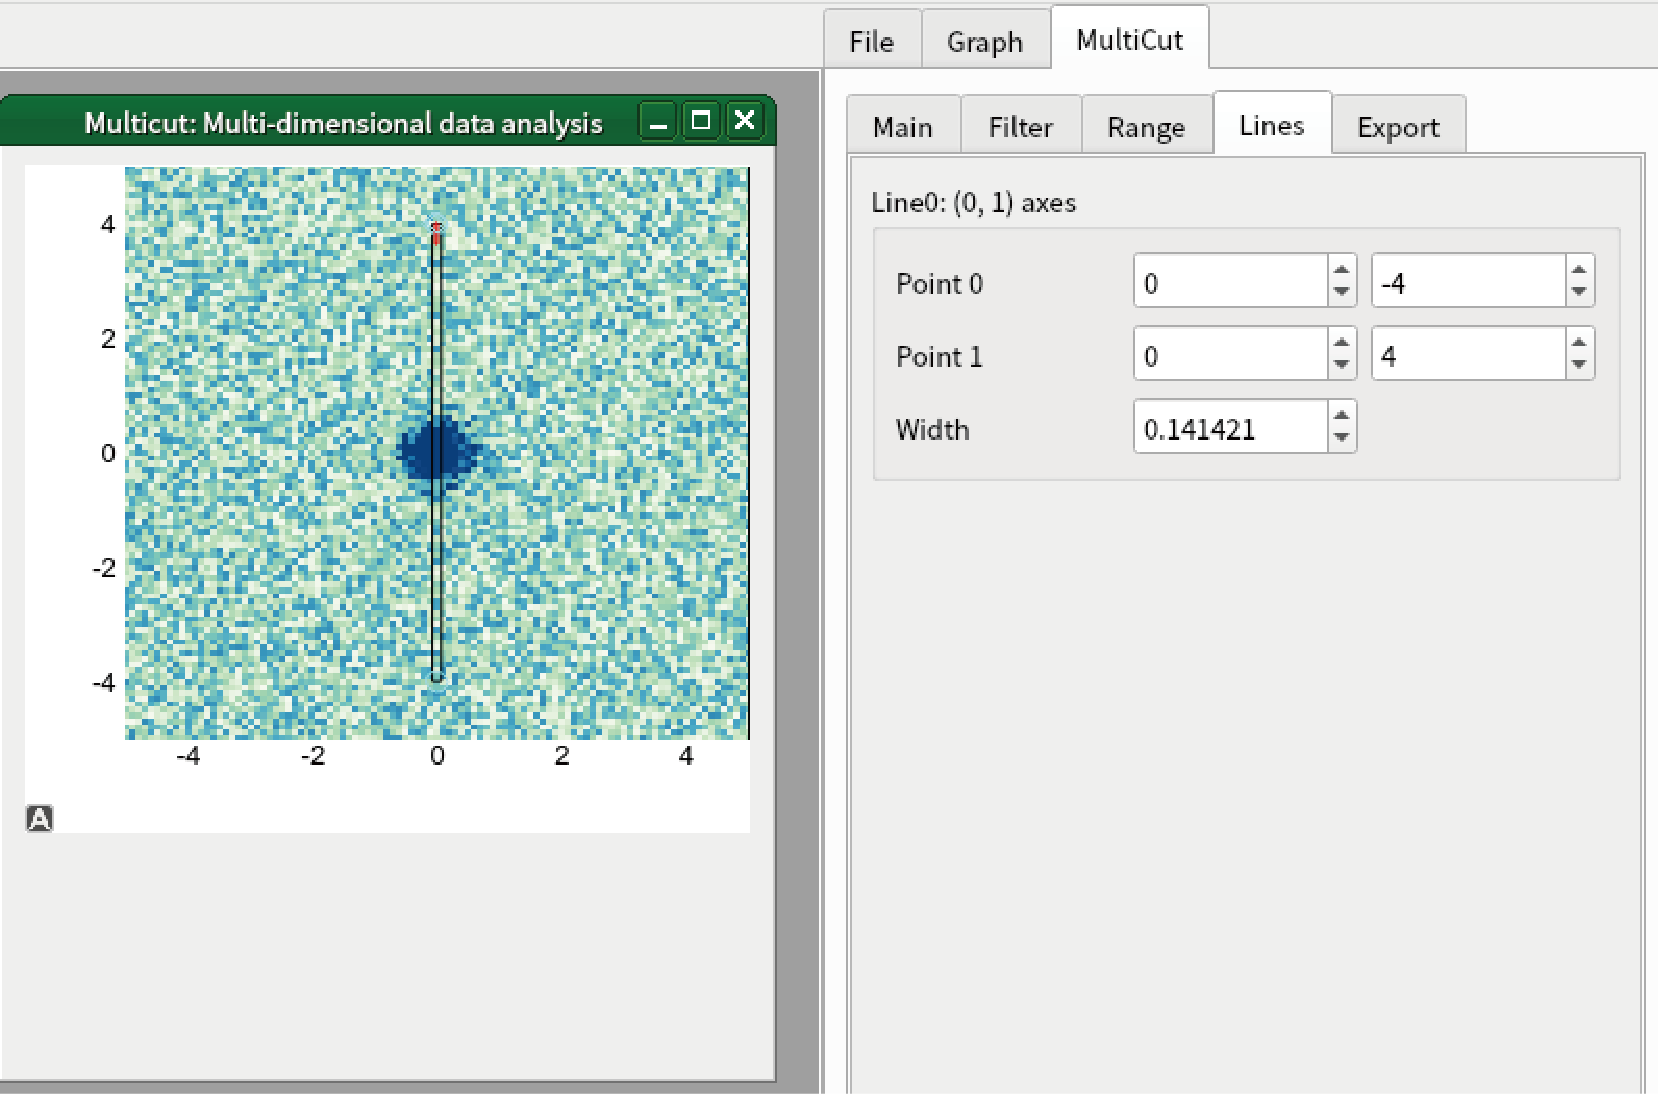1658x1094 pixels.
Task: Click the dark blue peak in plot
Action: click(x=437, y=452)
